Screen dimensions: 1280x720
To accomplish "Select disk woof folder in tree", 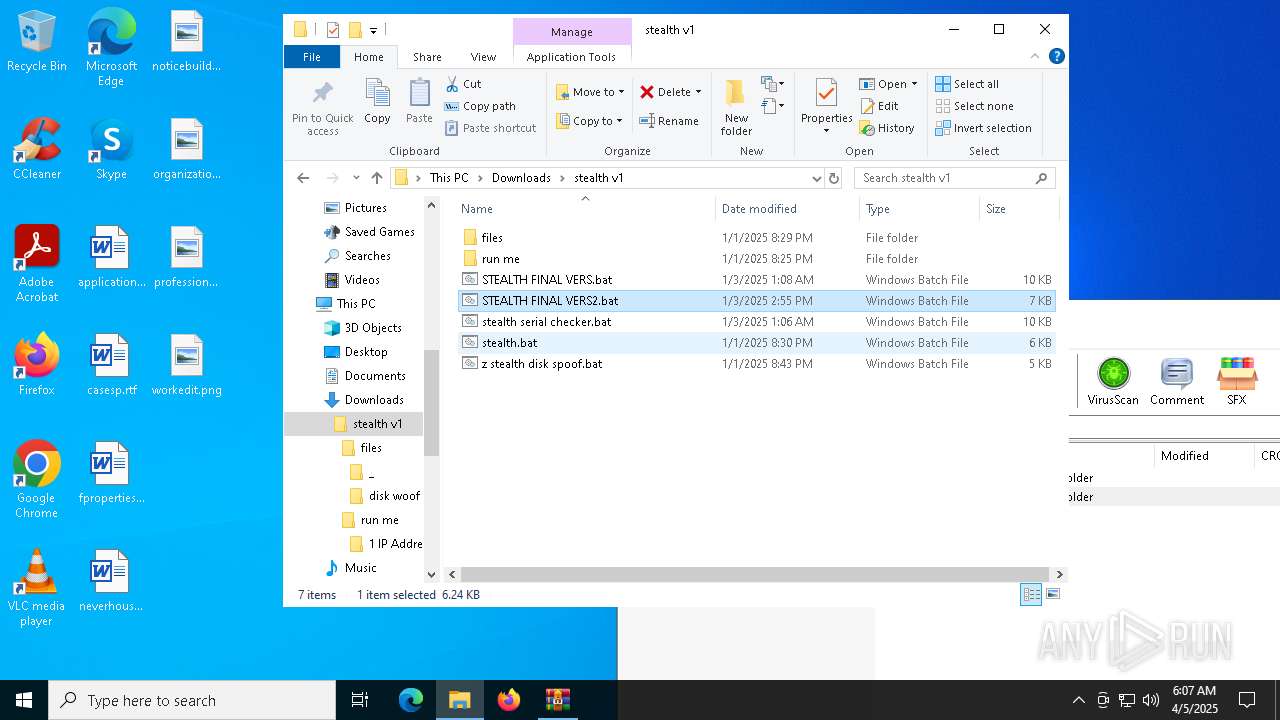I will [x=385, y=496].
